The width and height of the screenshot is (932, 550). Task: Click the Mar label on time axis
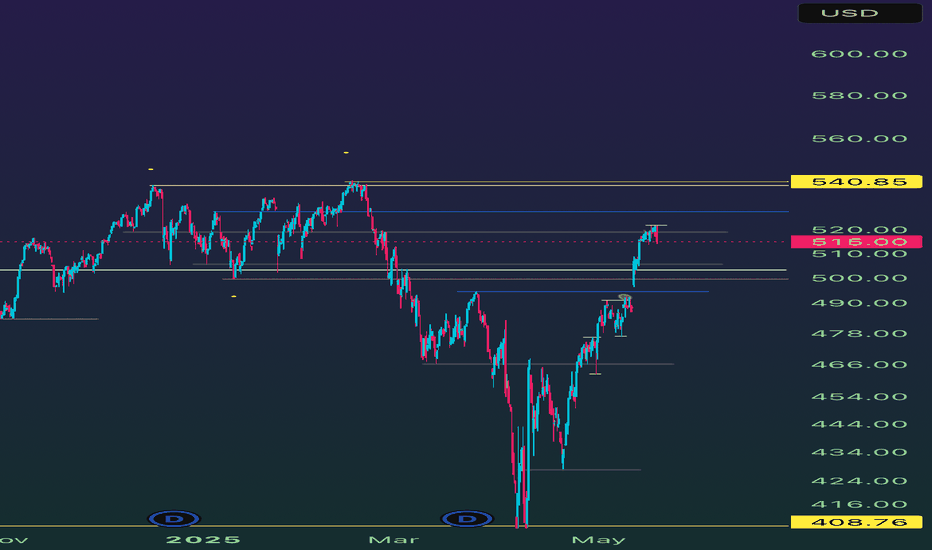(393, 540)
